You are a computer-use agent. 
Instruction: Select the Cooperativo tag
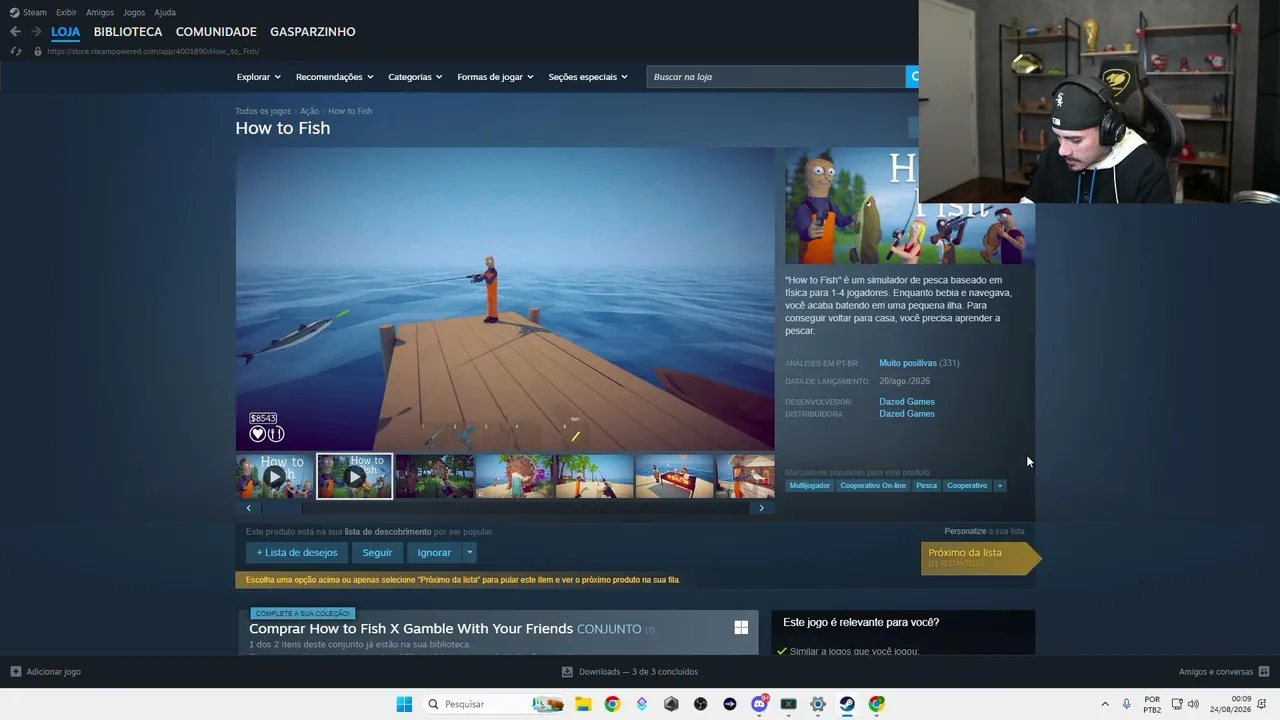point(967,486)
